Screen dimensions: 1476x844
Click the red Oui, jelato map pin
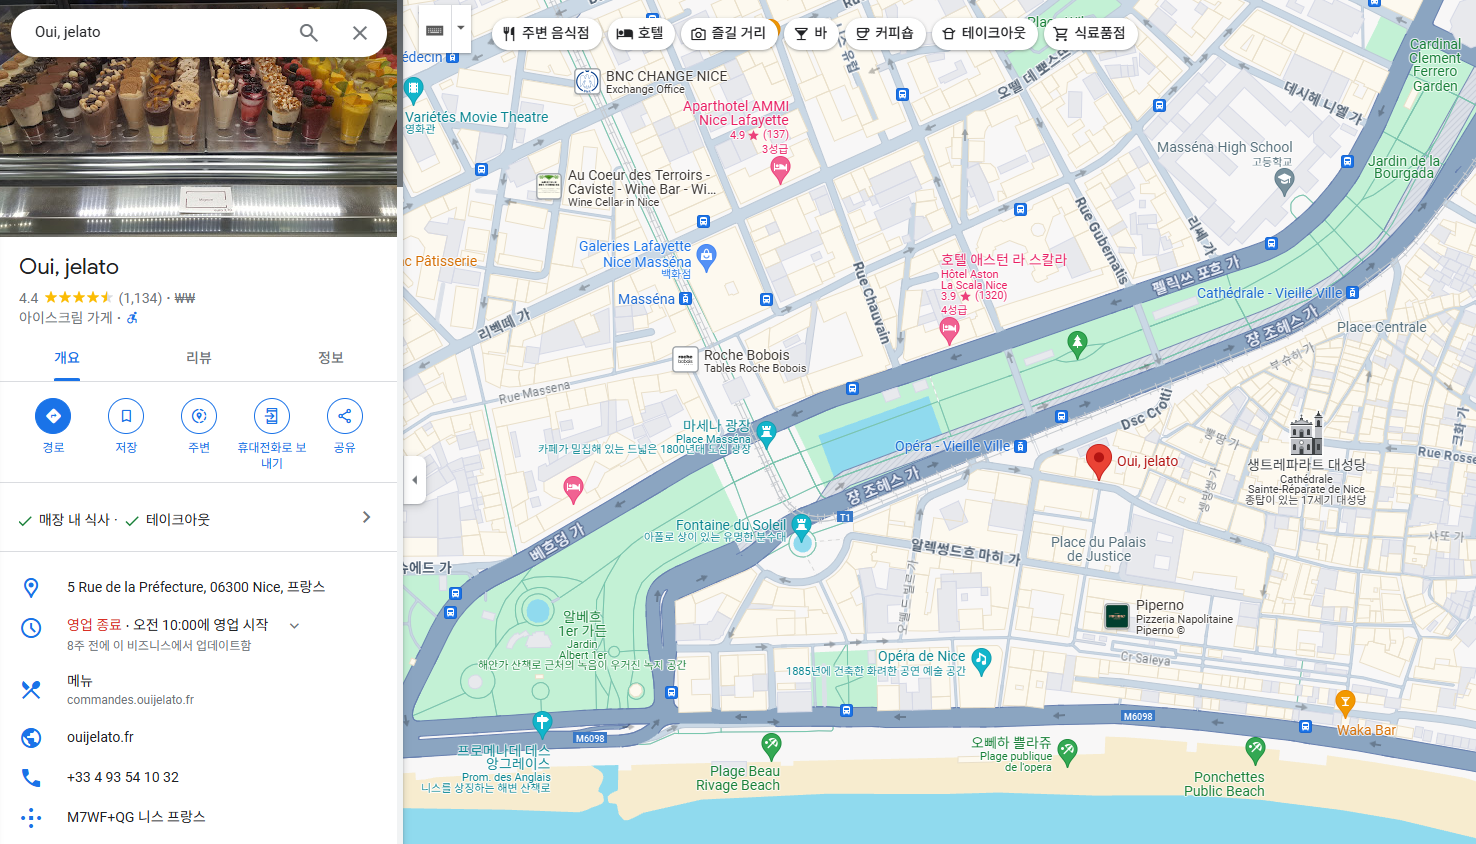[1098, 462]
